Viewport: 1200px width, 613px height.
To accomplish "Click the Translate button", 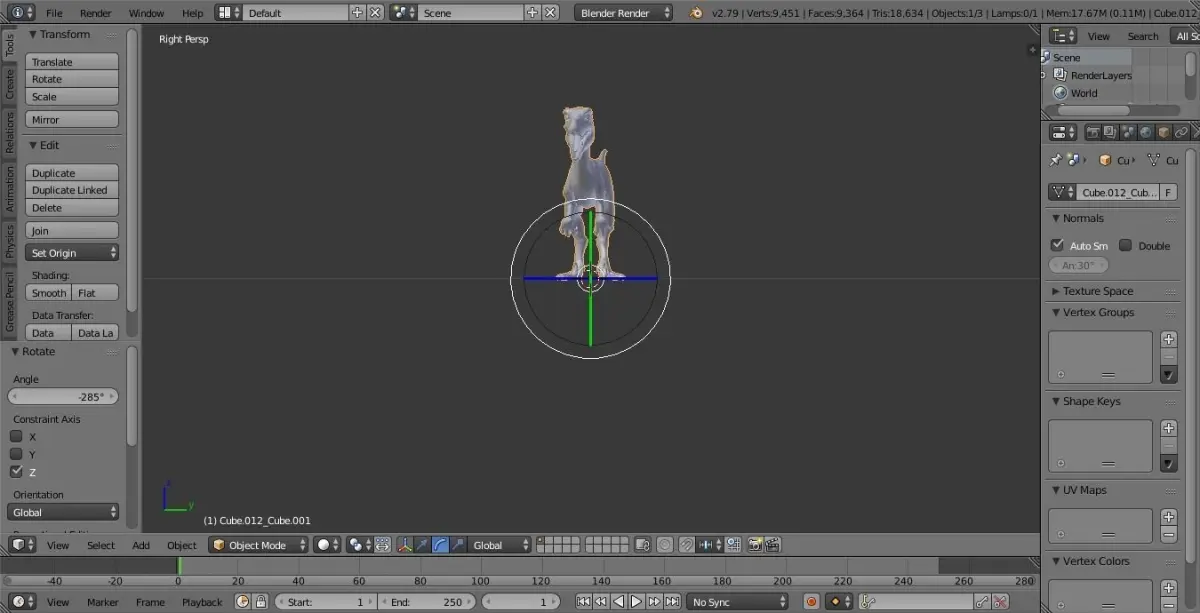I will click(72, 62).
